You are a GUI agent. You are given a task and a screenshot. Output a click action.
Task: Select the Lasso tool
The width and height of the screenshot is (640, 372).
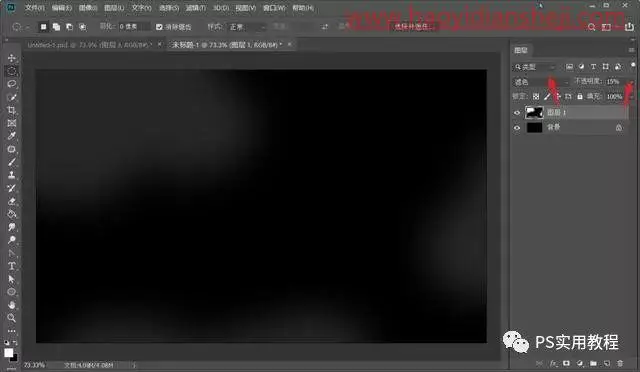(11, 84)
